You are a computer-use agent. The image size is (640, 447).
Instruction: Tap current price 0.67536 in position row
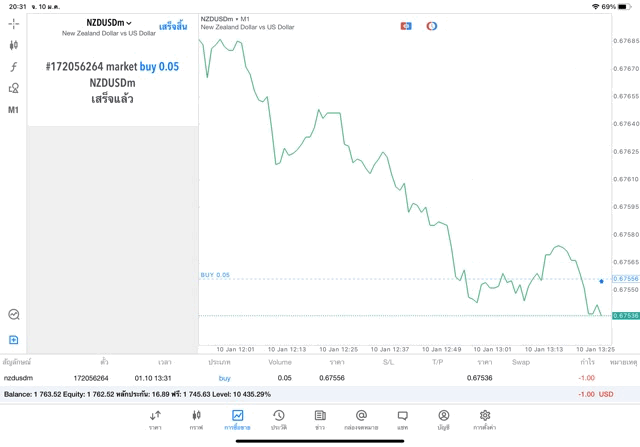point(480,378)
